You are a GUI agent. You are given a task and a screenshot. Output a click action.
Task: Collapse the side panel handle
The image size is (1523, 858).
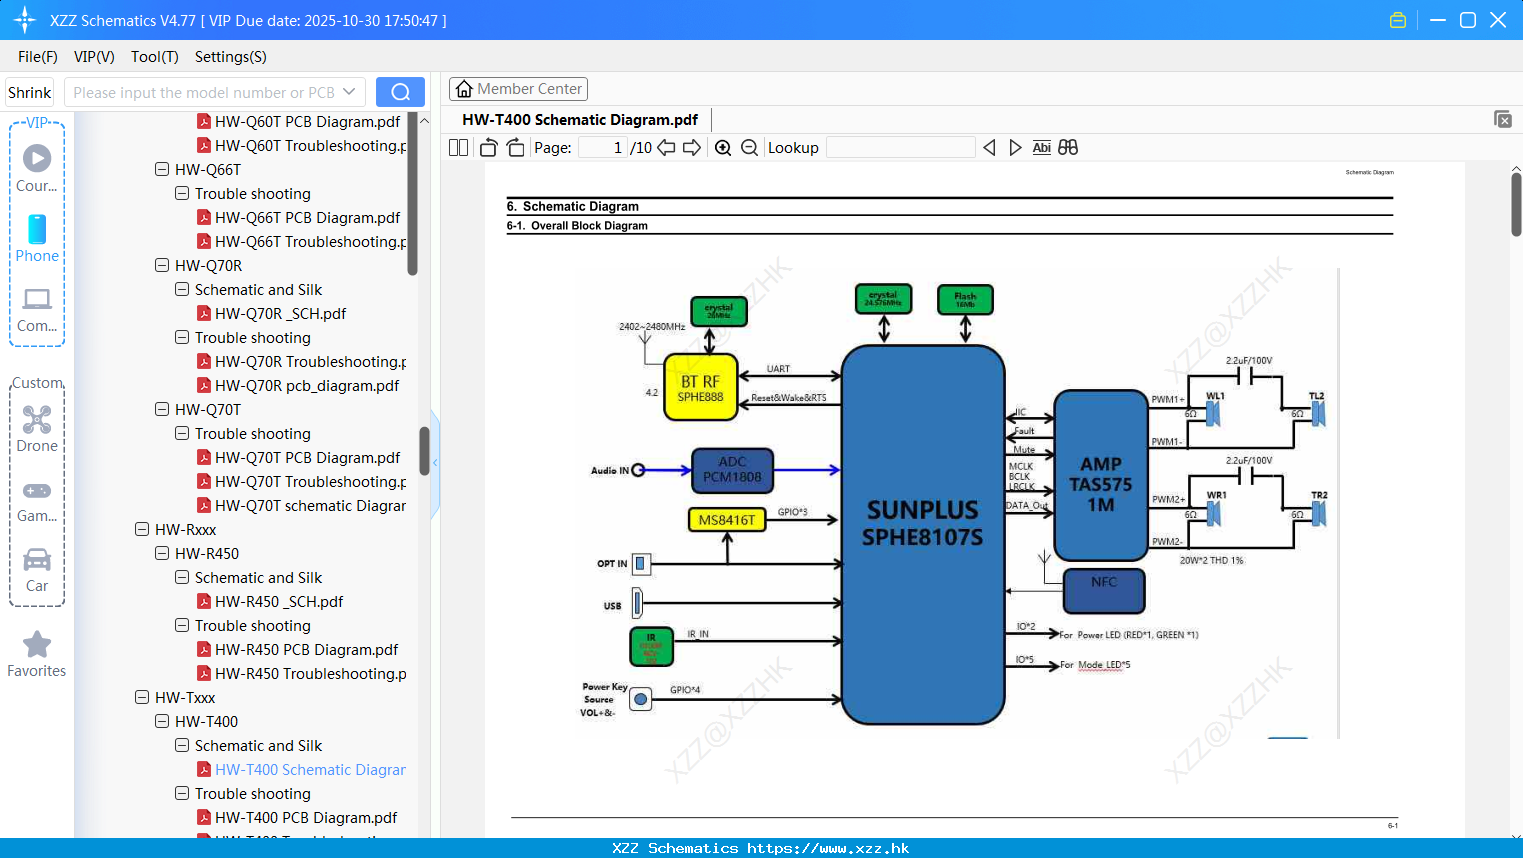(435, 463)
